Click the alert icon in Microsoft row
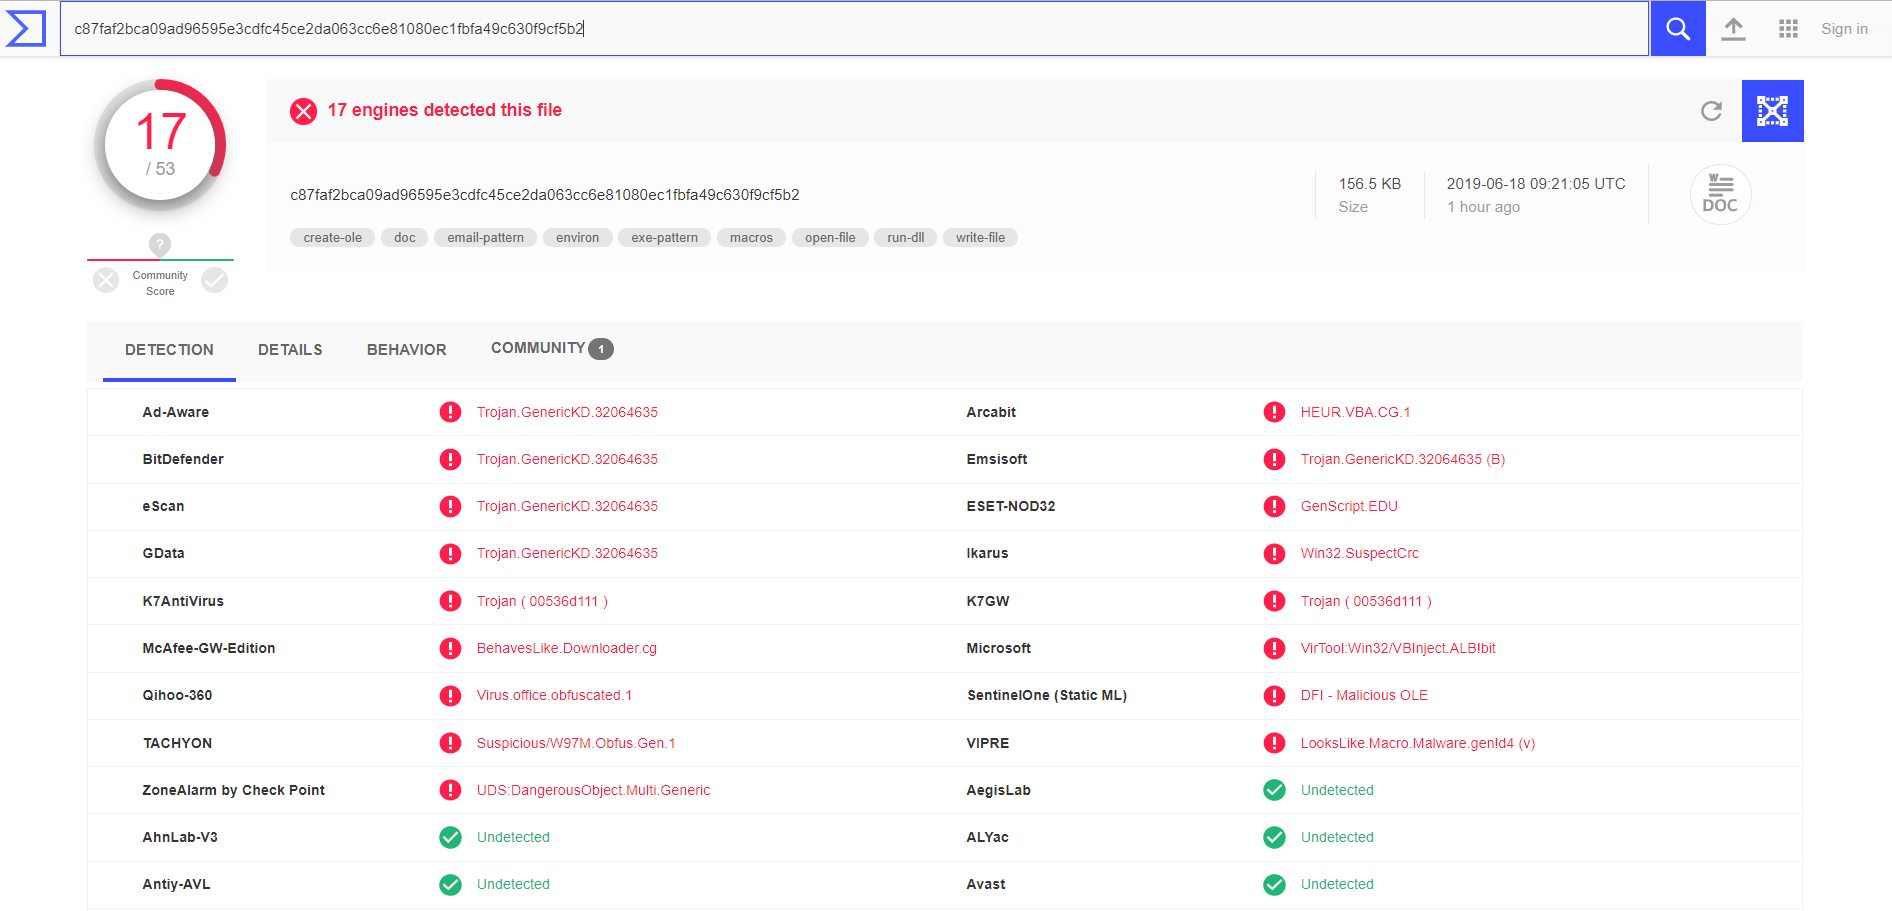This screenshot has width=1892, height=911. [x=1274, y=648]
